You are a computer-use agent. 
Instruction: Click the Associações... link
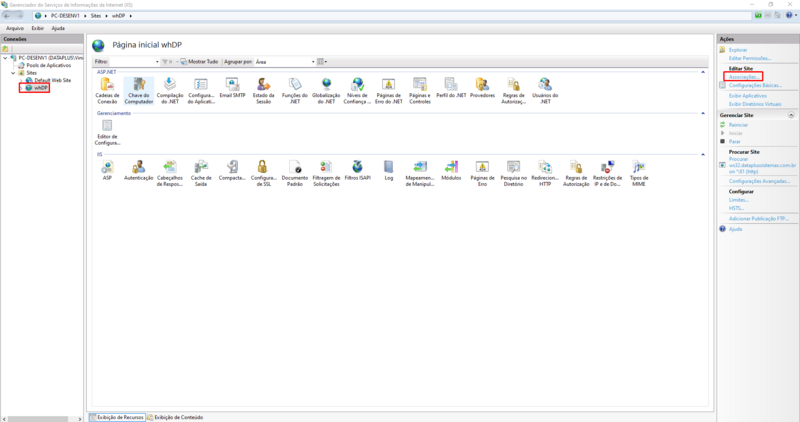pos(743,77)
